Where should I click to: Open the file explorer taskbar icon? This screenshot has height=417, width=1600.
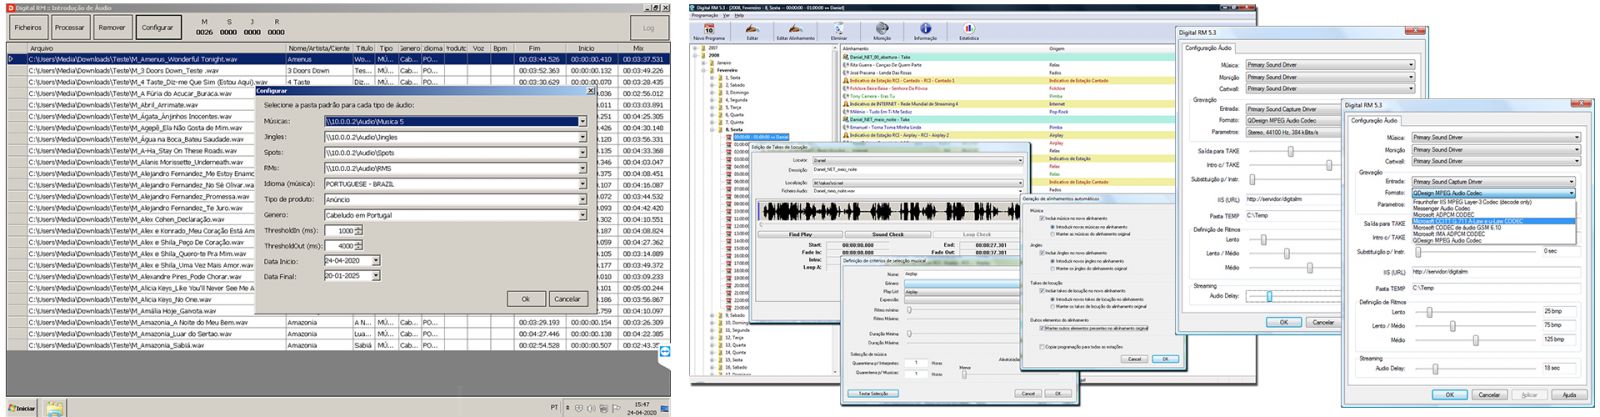[55, 408]
